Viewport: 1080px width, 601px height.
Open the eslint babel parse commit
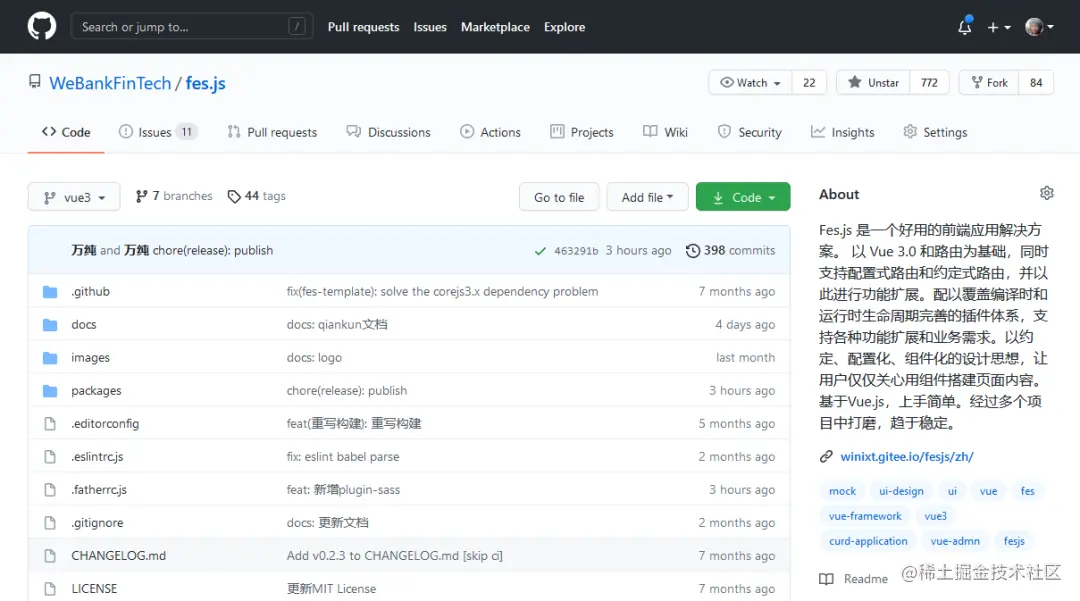[342, 456]
